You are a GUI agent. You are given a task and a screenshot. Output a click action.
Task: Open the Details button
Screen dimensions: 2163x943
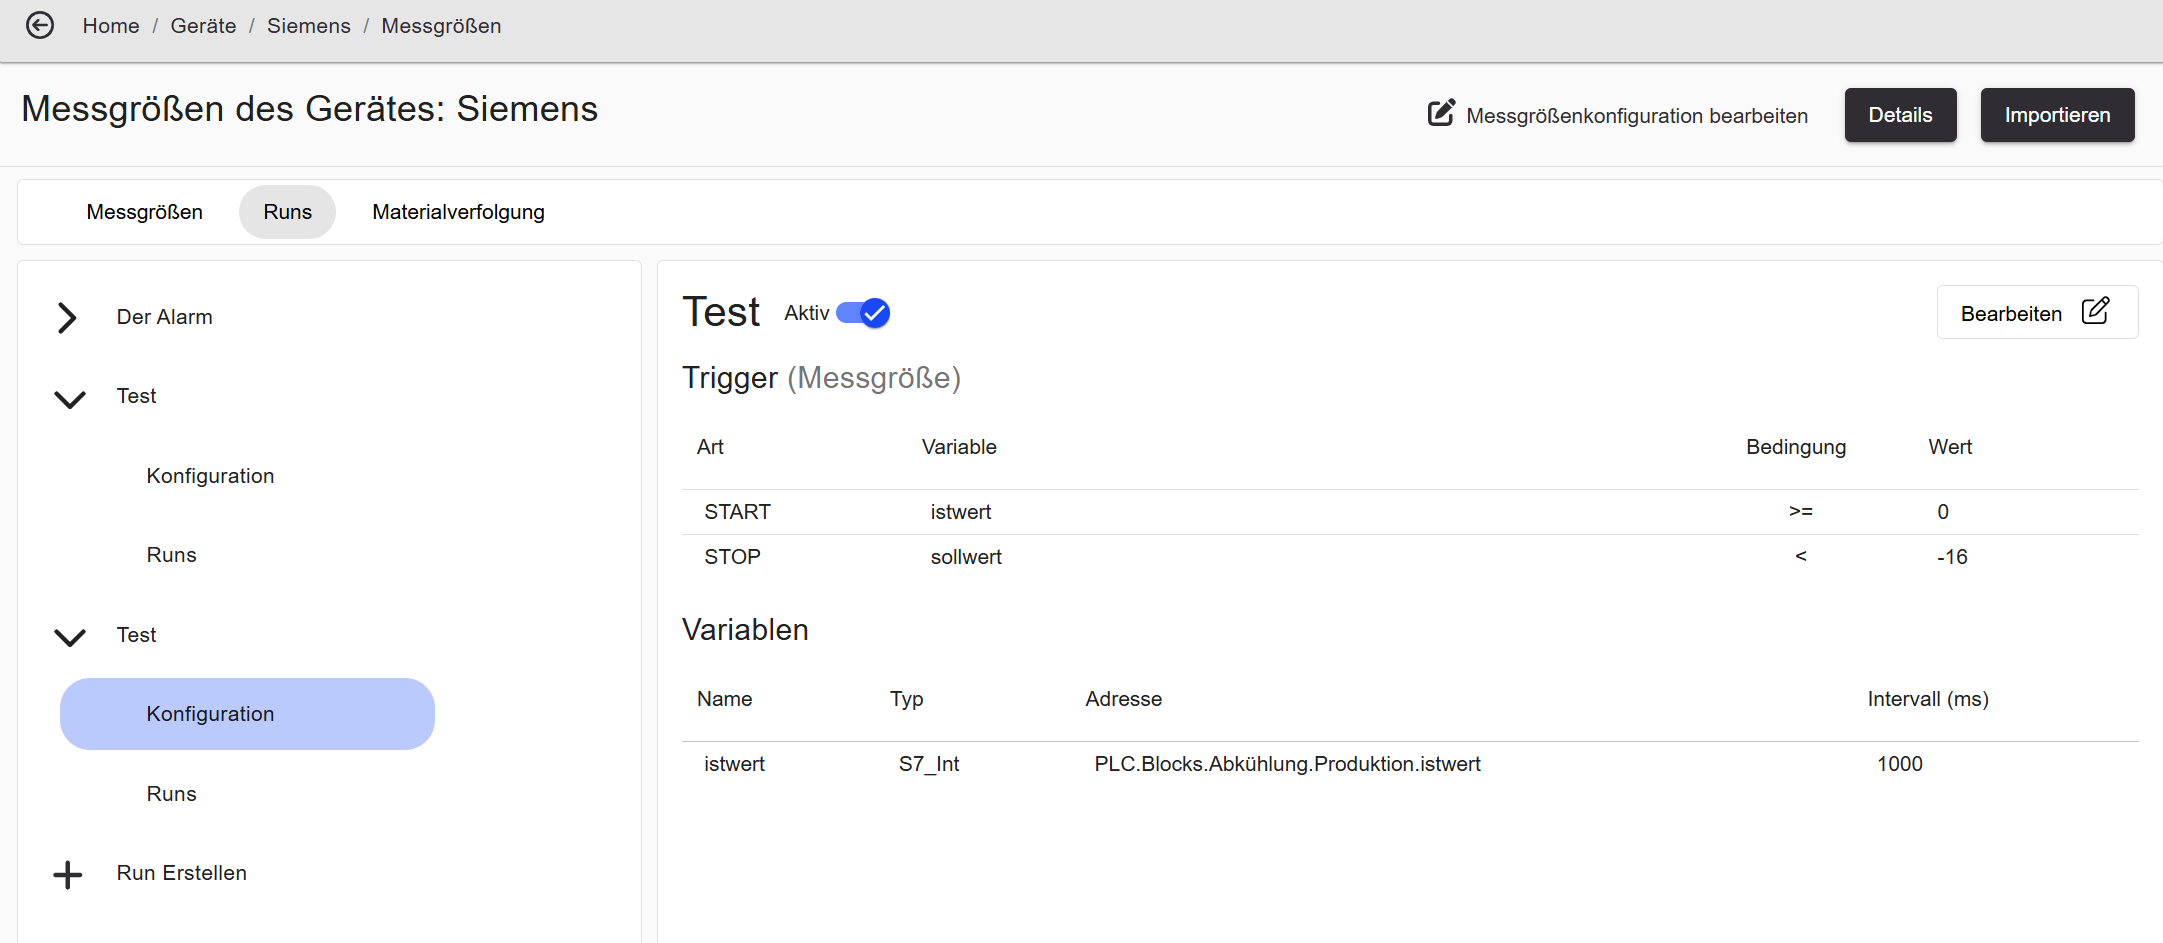[1900, 115]
